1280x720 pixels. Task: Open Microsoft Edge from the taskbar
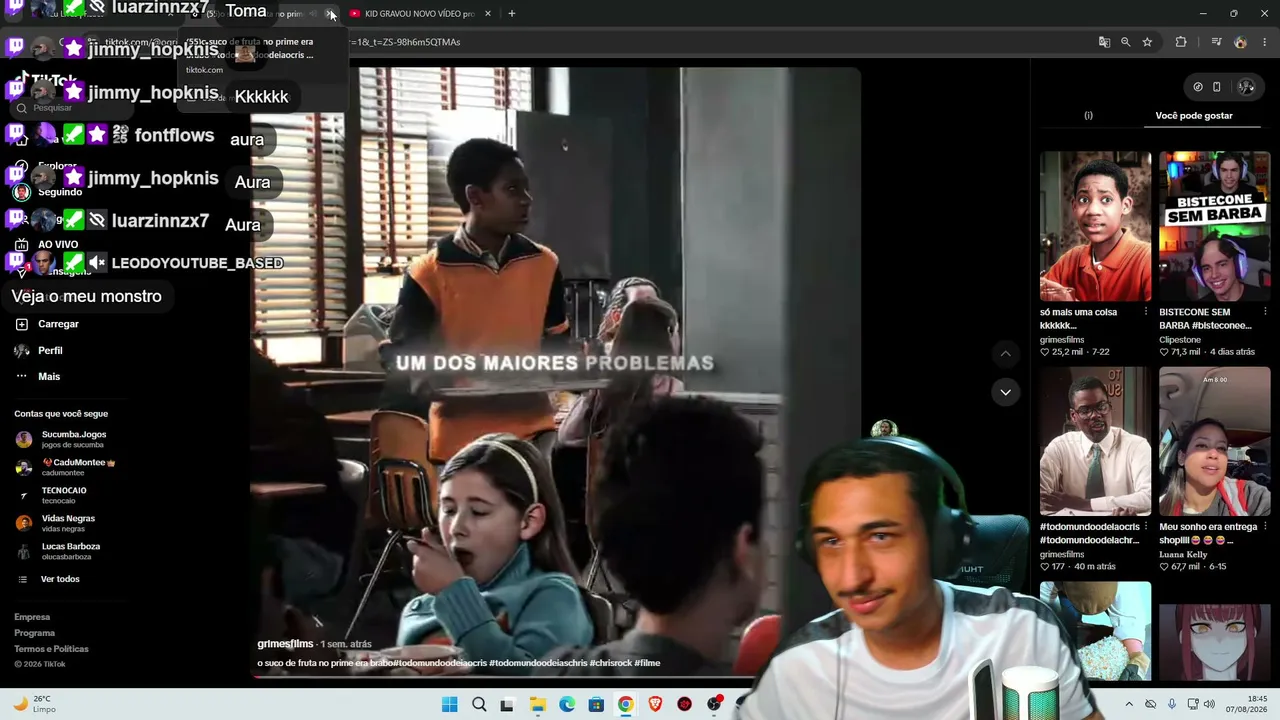[x=567, y=704]
